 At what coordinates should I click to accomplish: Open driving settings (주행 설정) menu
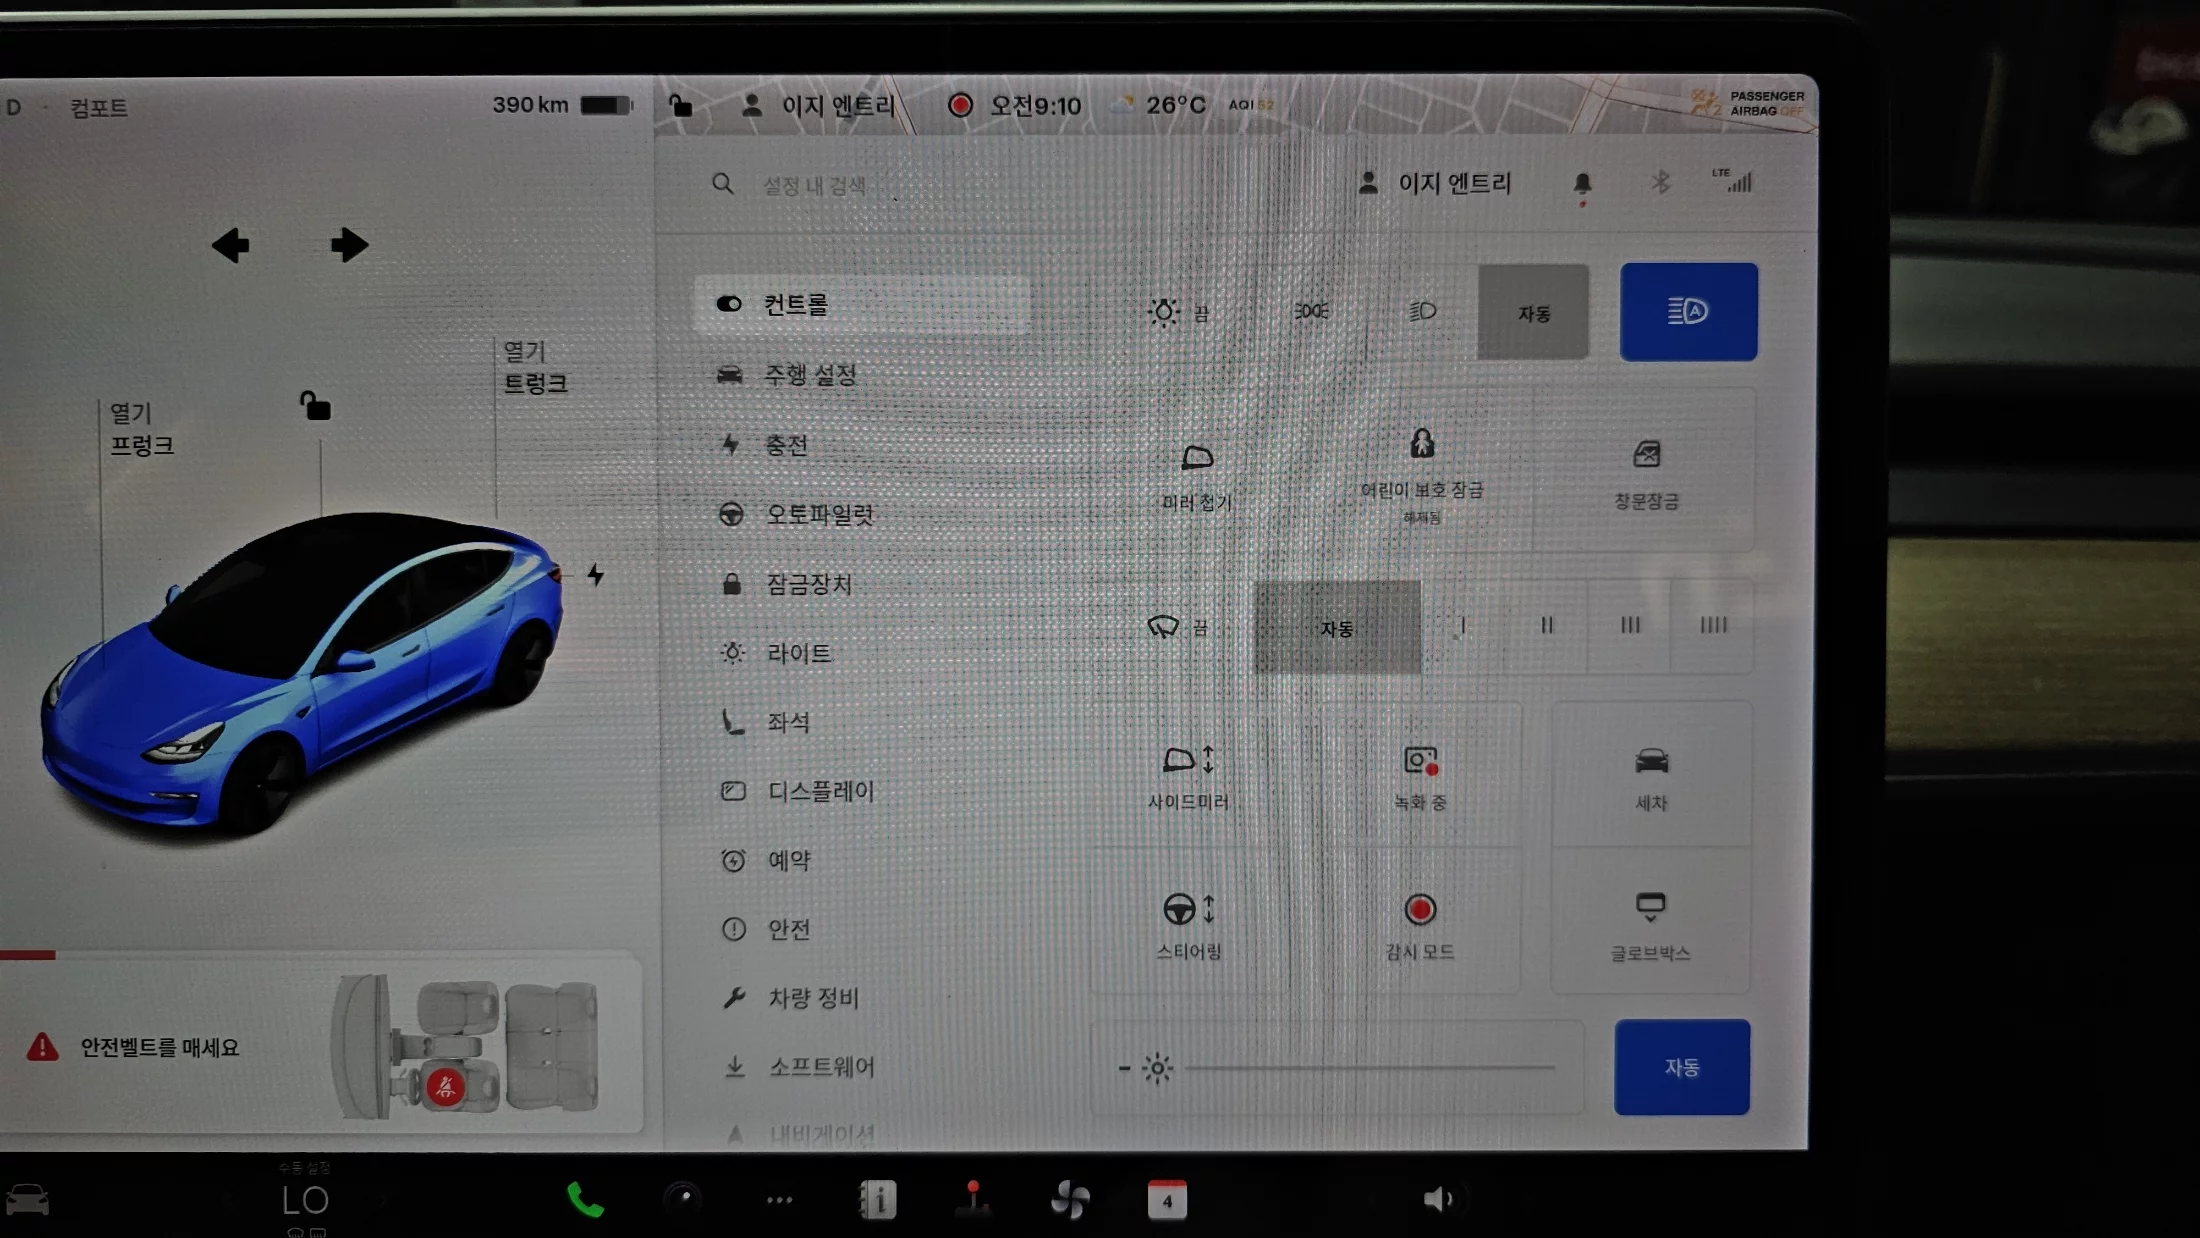point(810,375)
